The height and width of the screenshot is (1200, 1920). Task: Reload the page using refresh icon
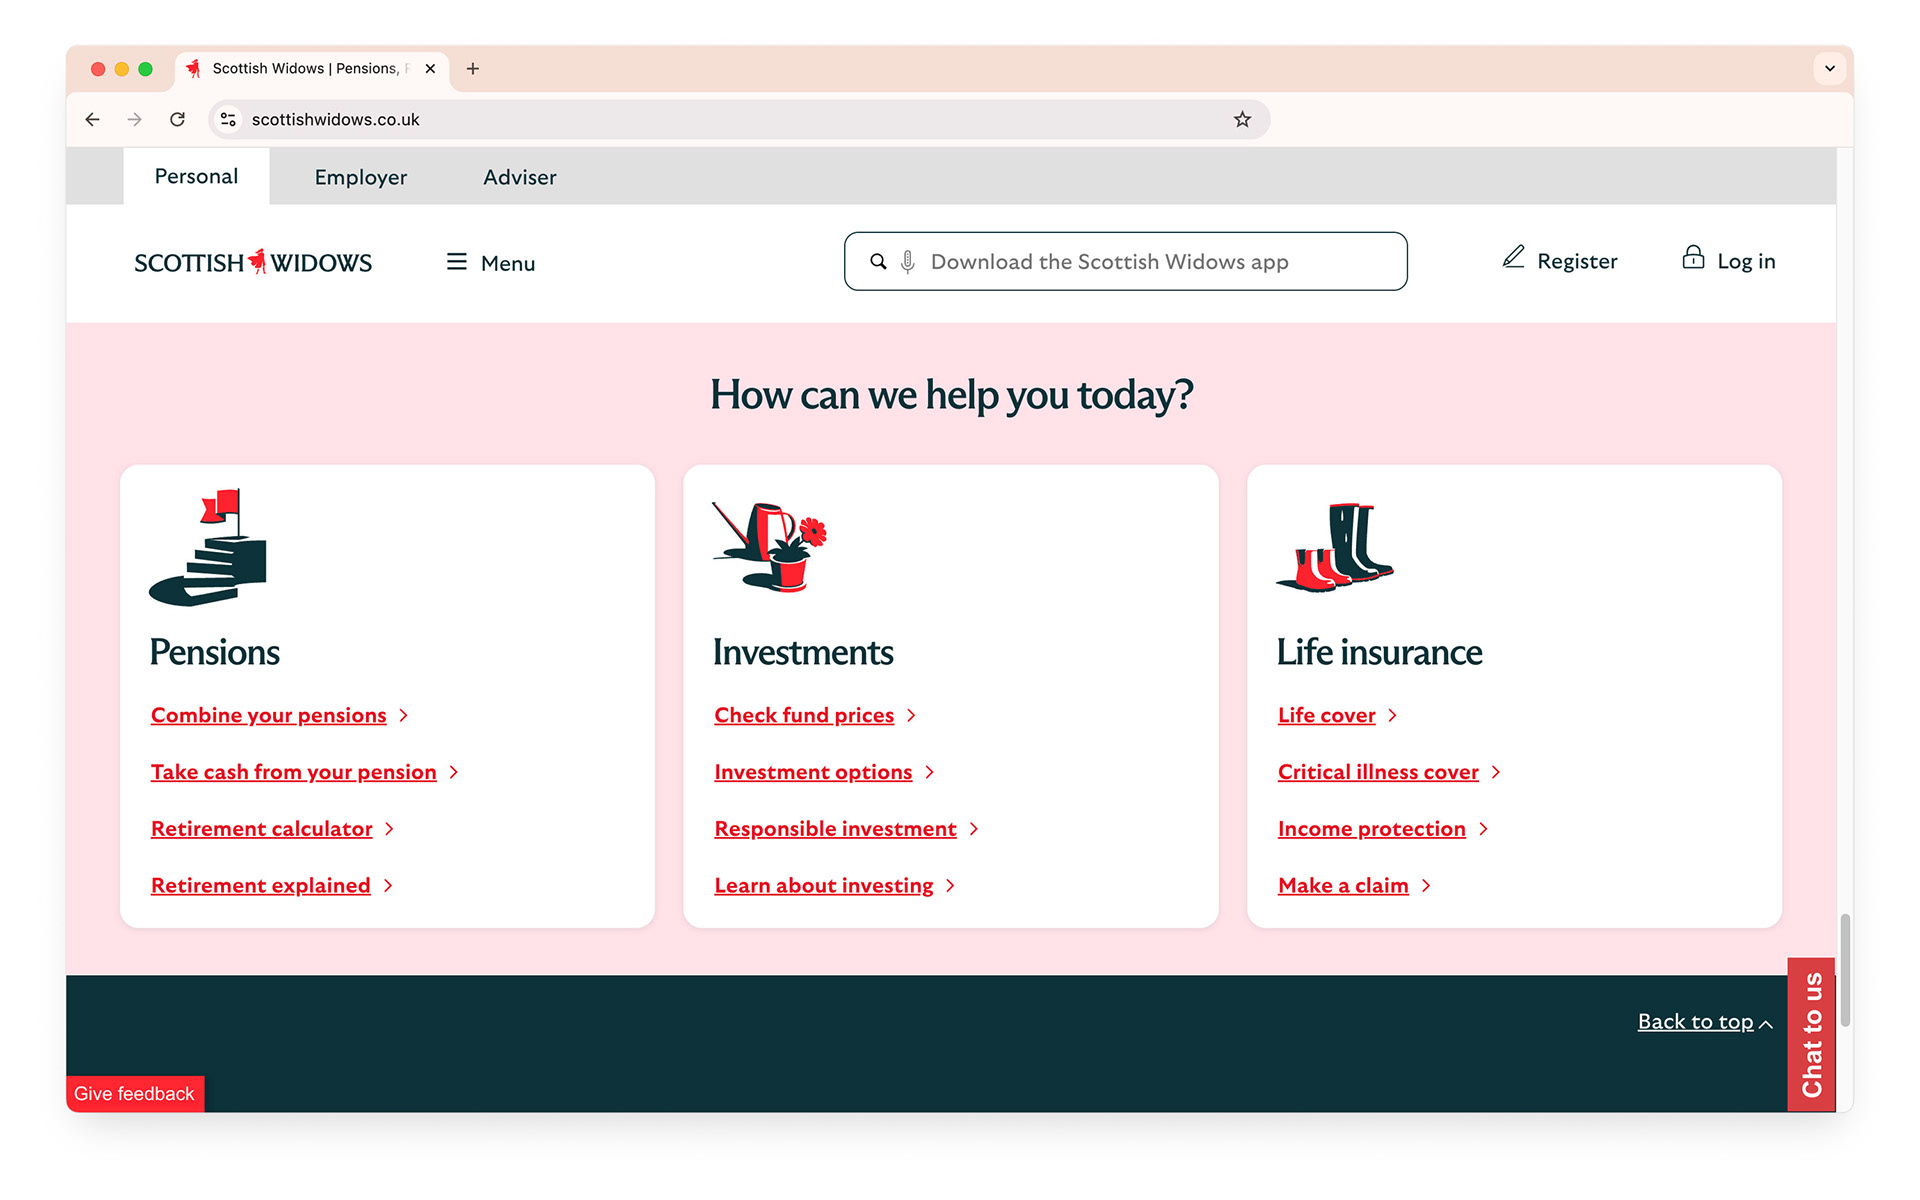178,120
